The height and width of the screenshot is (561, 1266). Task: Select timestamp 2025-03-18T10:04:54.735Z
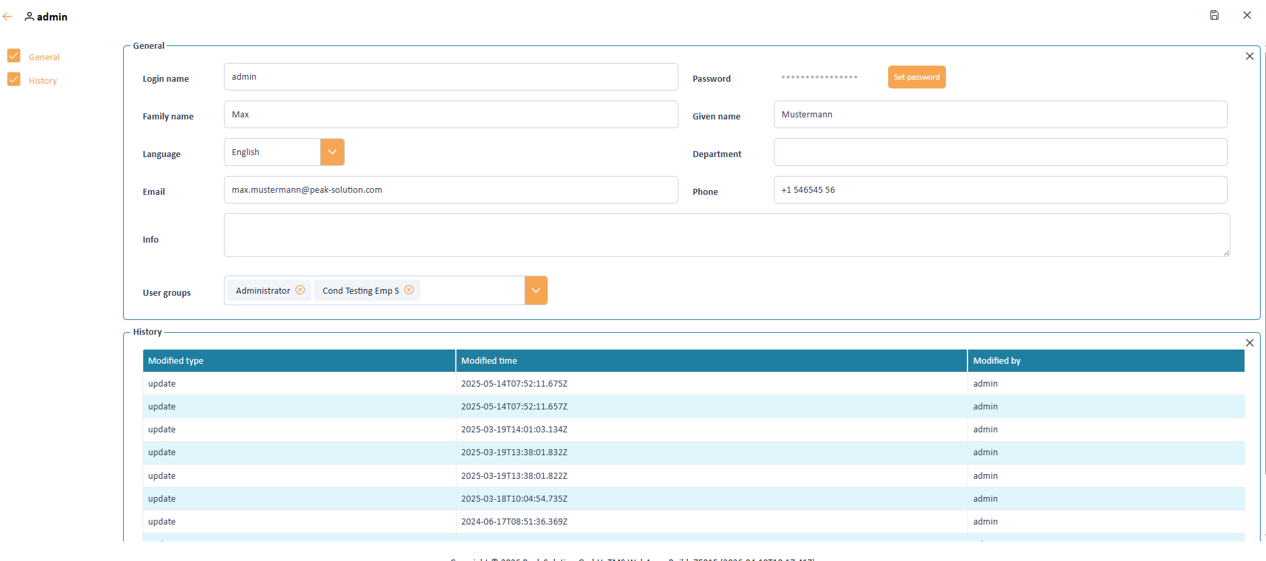pos(514,499)
